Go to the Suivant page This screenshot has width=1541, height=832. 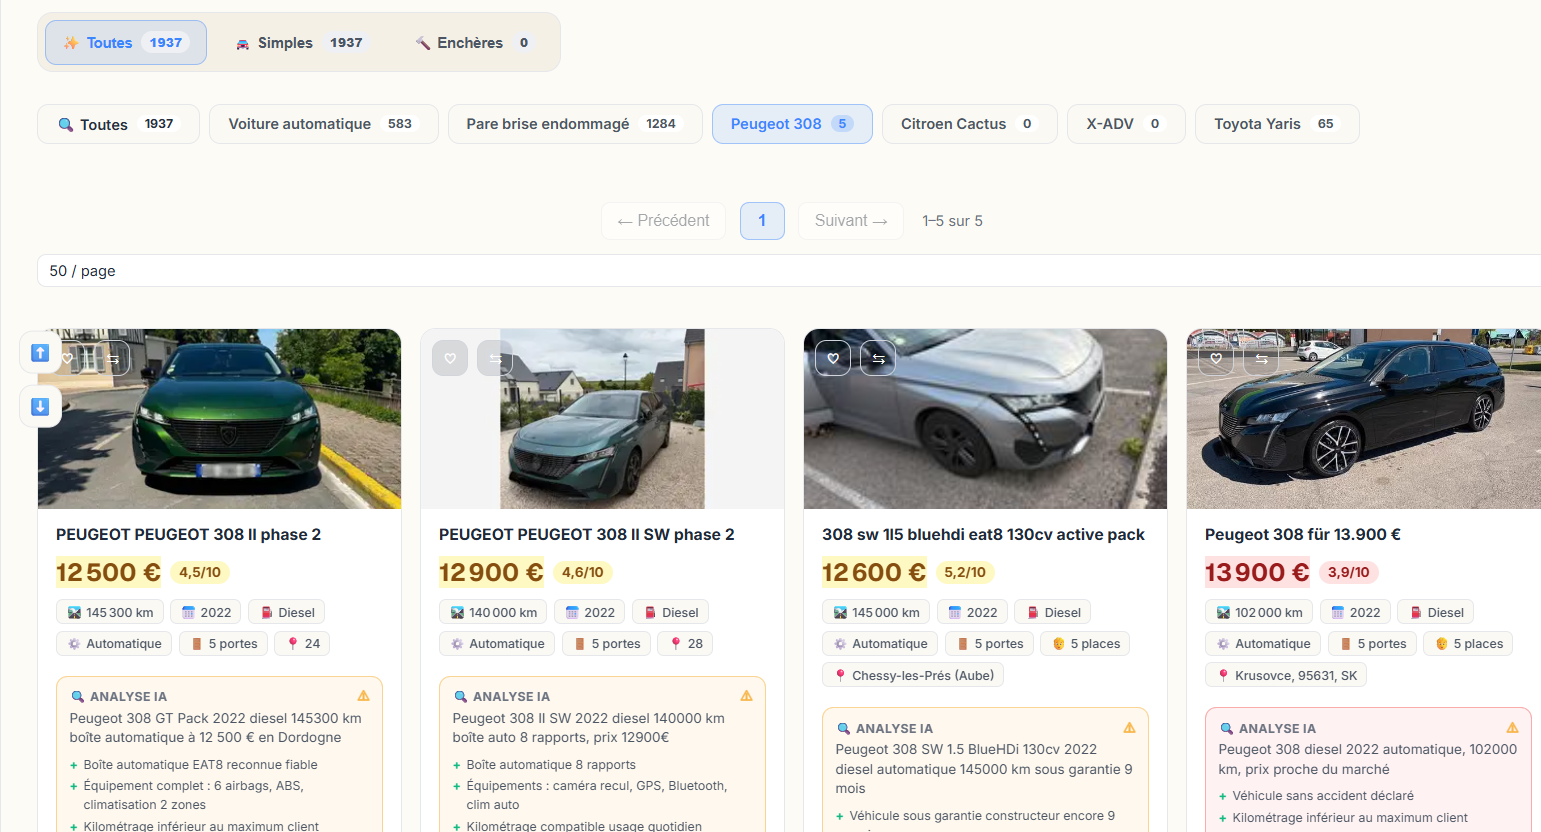[x=851, y=221]
